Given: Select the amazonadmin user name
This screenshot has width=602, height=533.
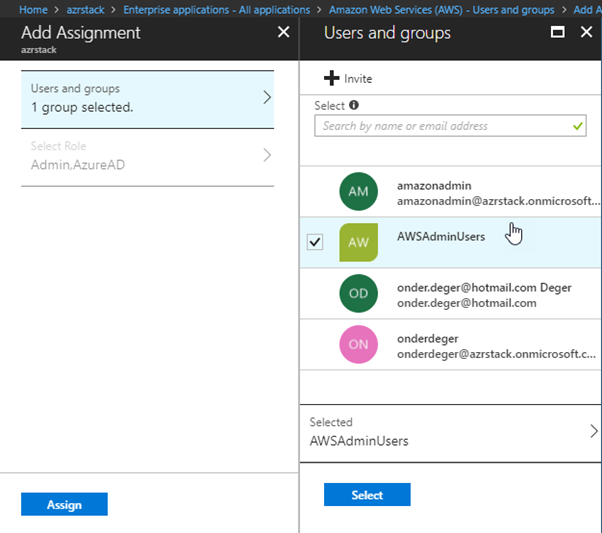Looking at the screenshot, I should [x=434, y=185].
